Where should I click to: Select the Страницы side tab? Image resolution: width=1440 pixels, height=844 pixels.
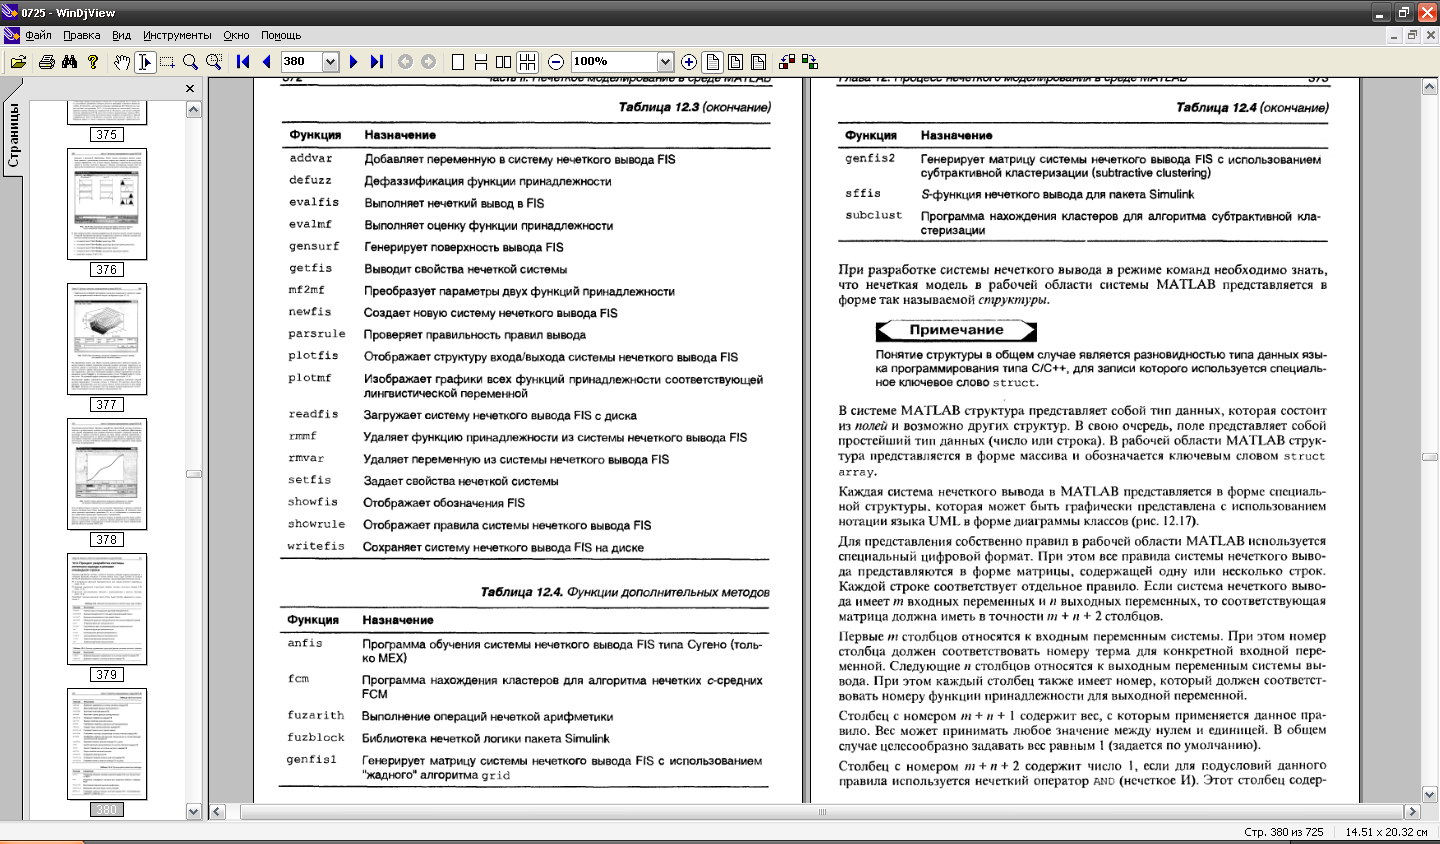13,136
